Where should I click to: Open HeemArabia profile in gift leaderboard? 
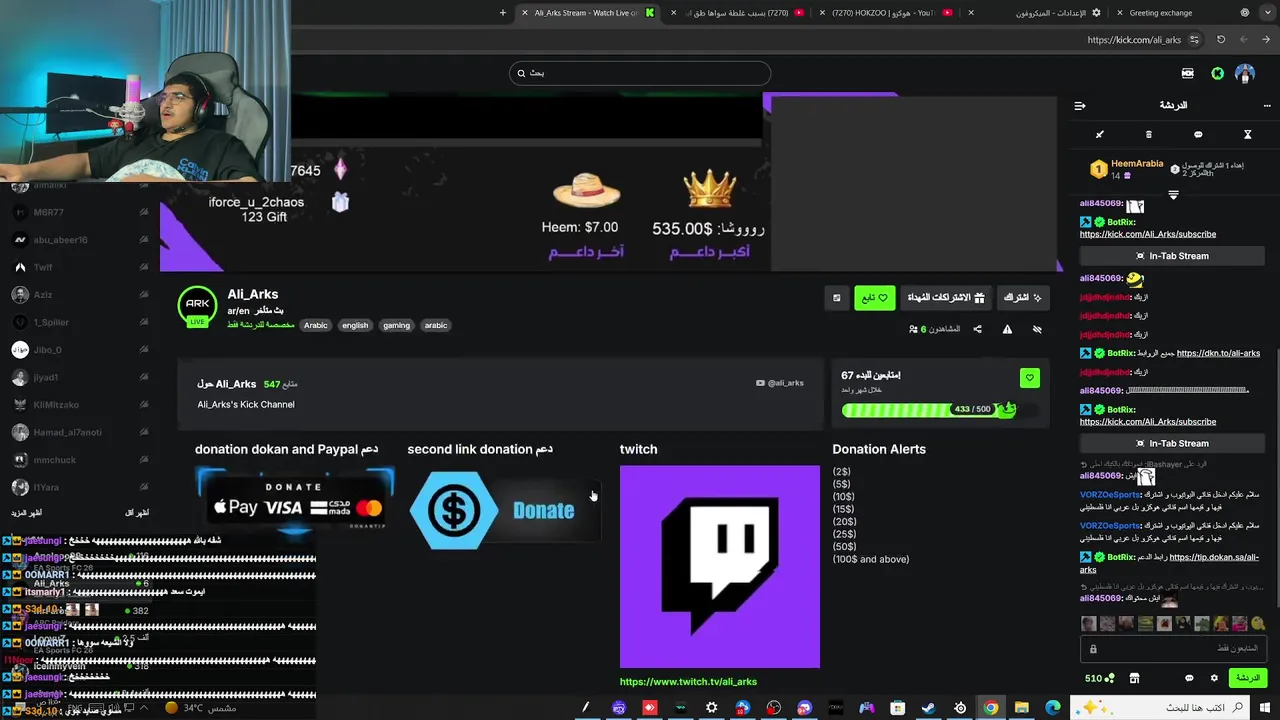click(x=1137, y=164)
